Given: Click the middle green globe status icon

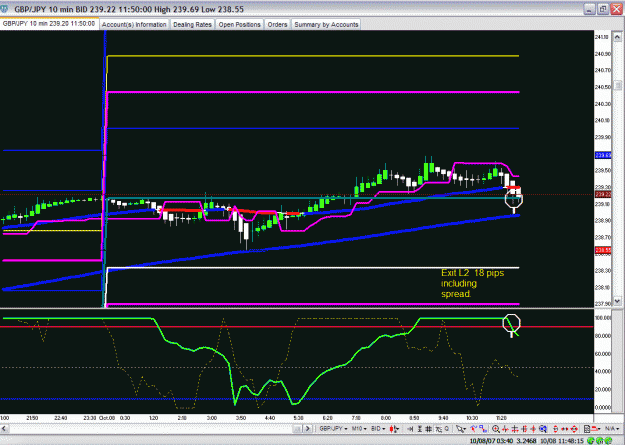Looking at the screenshot, I should [x=600, y=441].
